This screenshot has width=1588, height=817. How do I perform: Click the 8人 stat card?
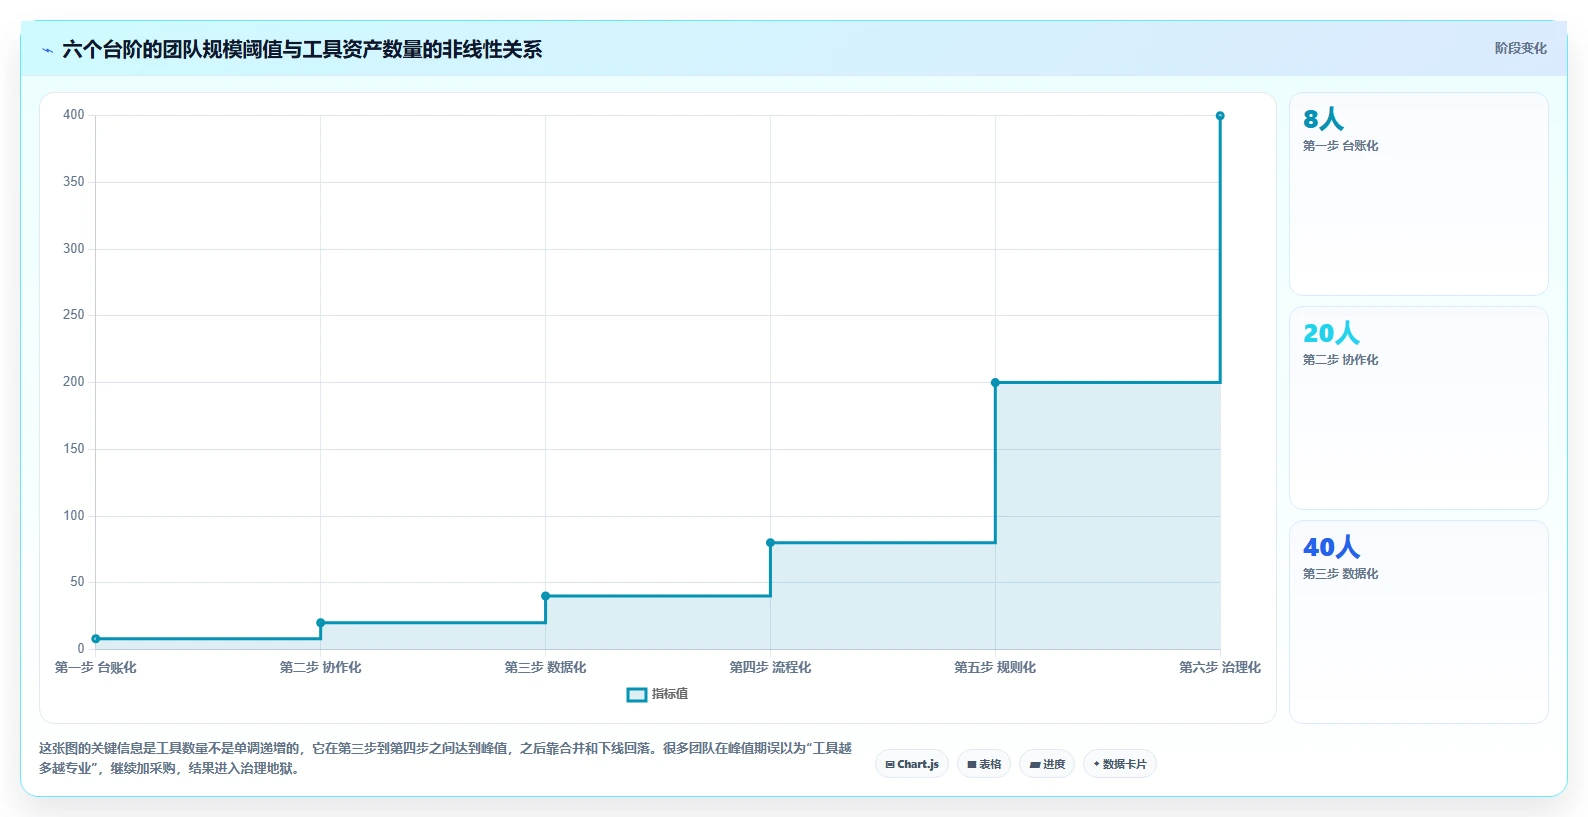[x=1418, y=194]
